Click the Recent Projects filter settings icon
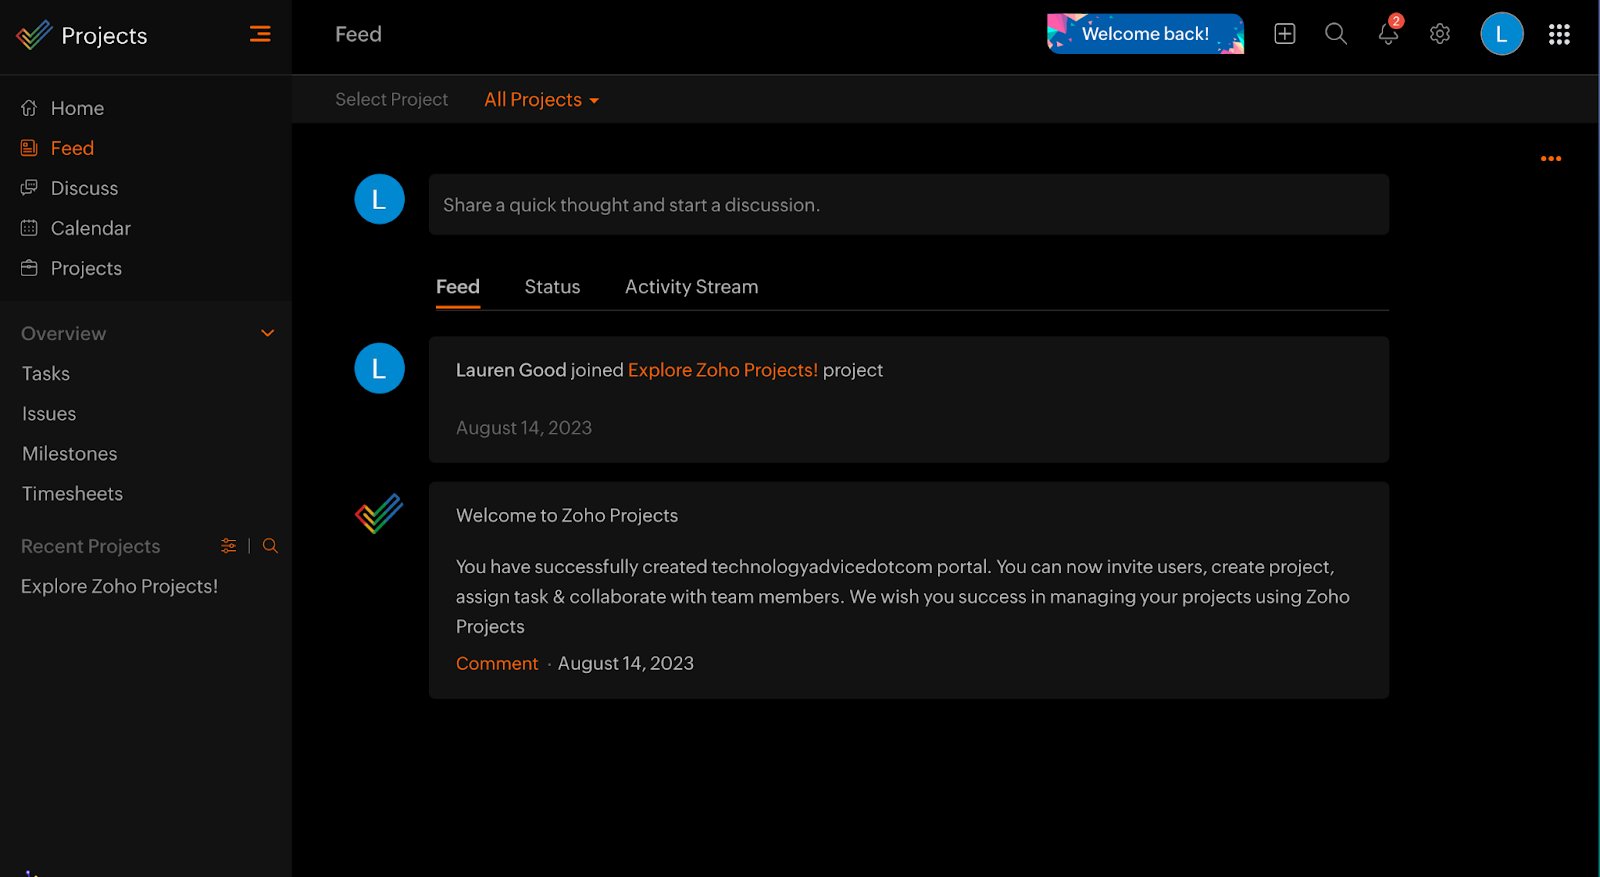Viewport: 1600px width, 877px height. (x=229, y=546)
